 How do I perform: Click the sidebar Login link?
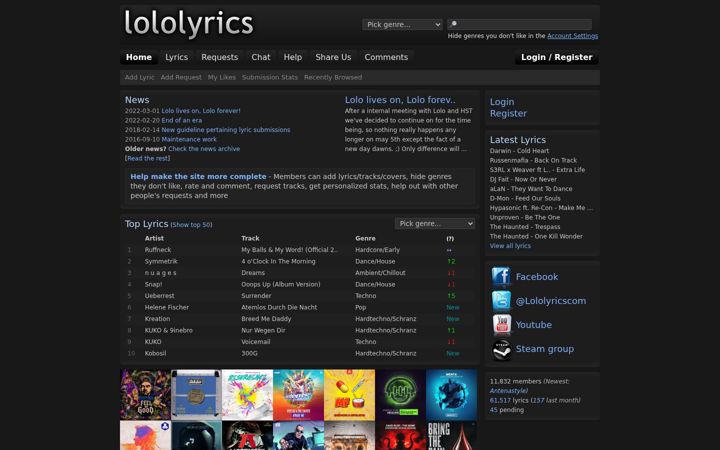tap(502, 102)
